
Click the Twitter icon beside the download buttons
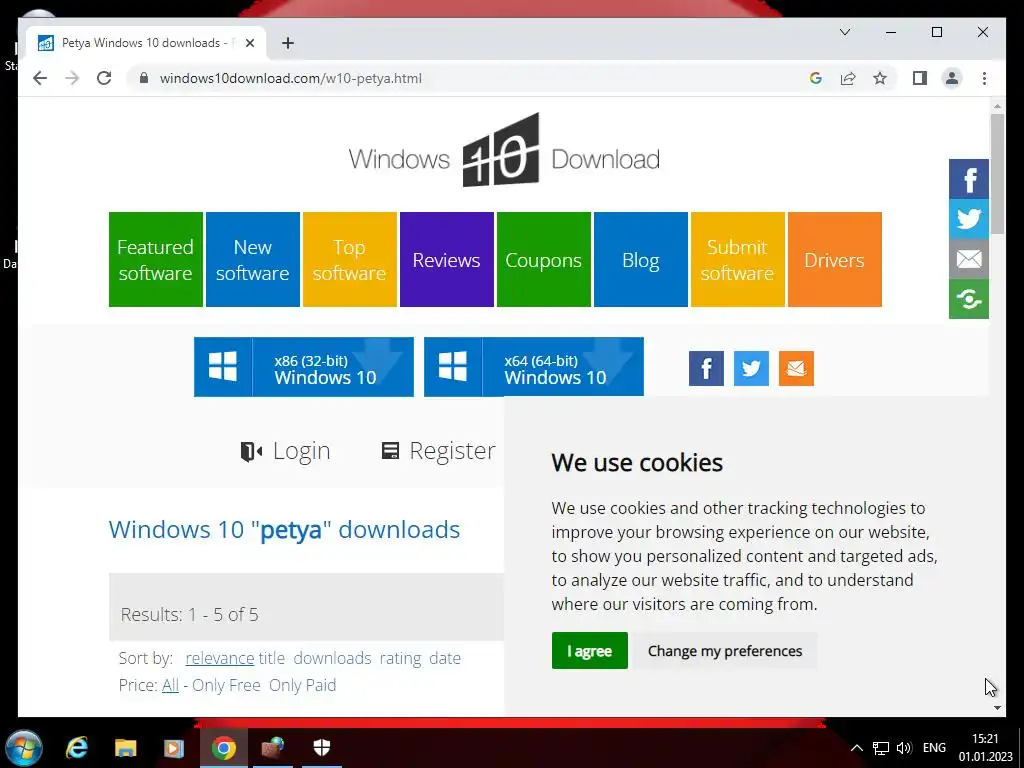click(x=751, y=368)
